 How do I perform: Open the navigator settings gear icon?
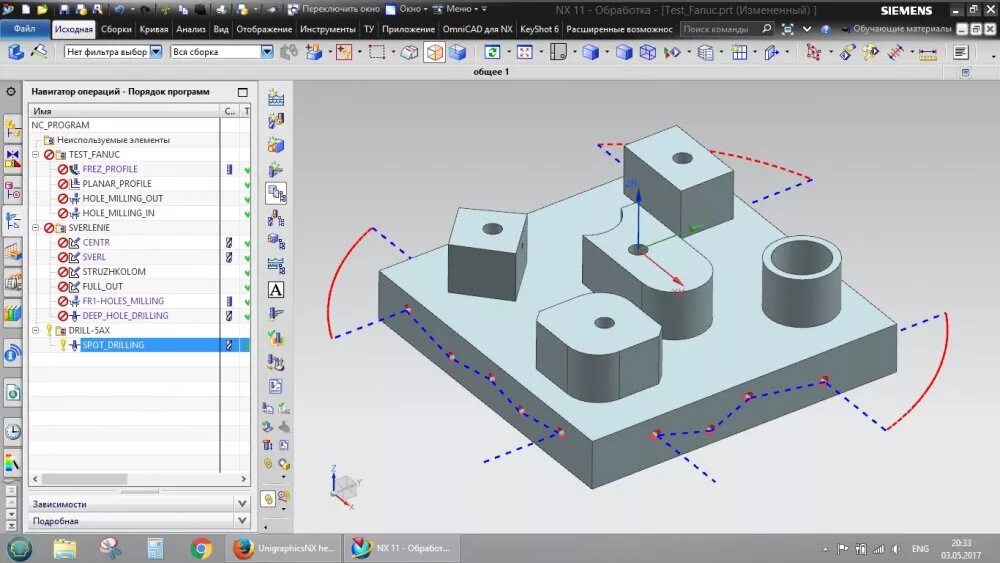click(x=11, y=92)
